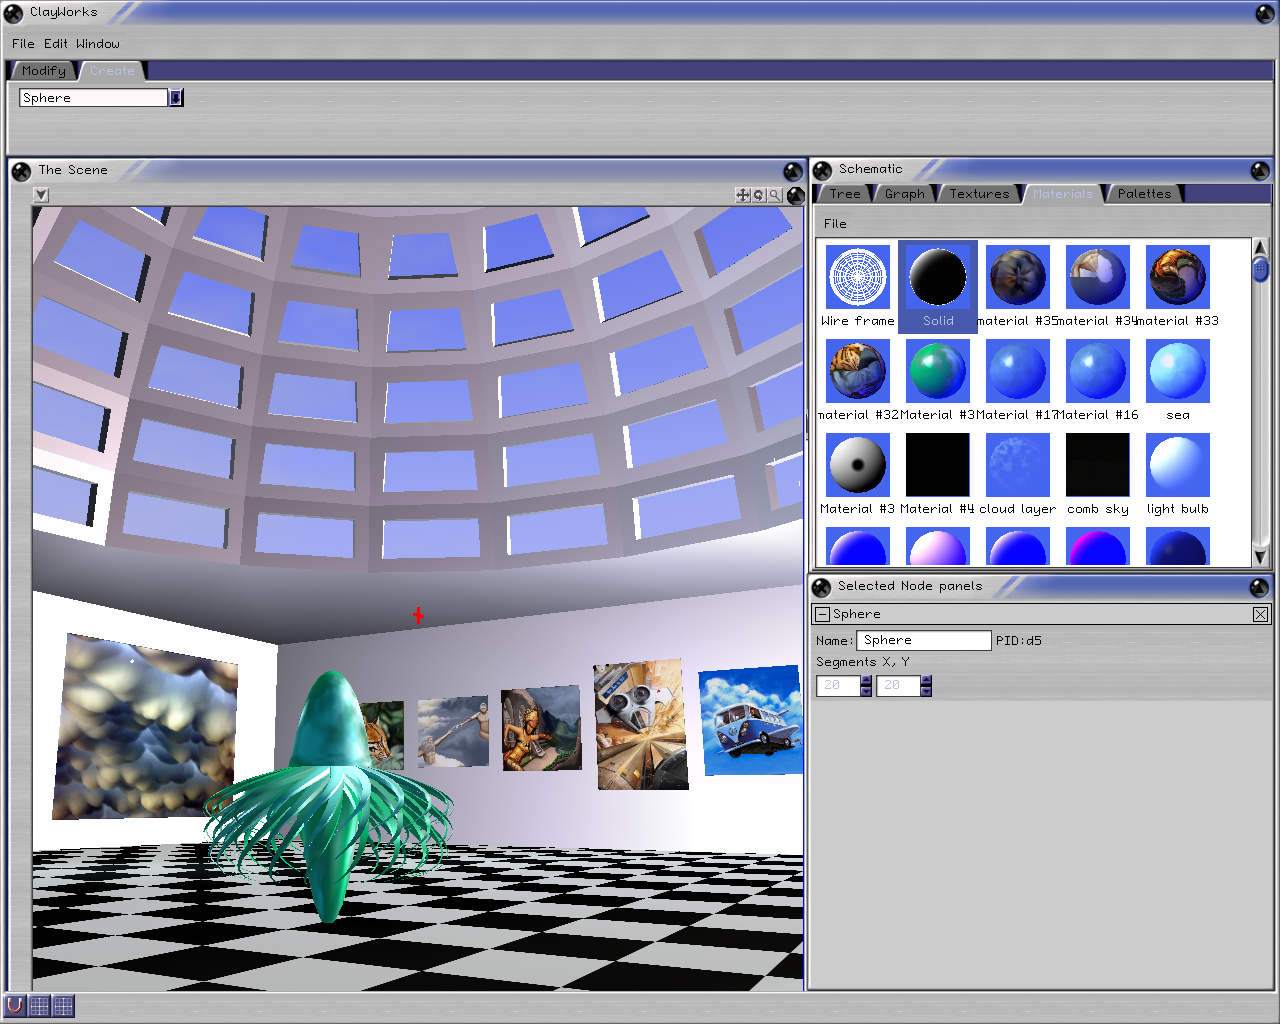Click the zoom magnifier icon in The Scene
Viewport: 1280px width, 1024px height.
[x=774, y=195]
